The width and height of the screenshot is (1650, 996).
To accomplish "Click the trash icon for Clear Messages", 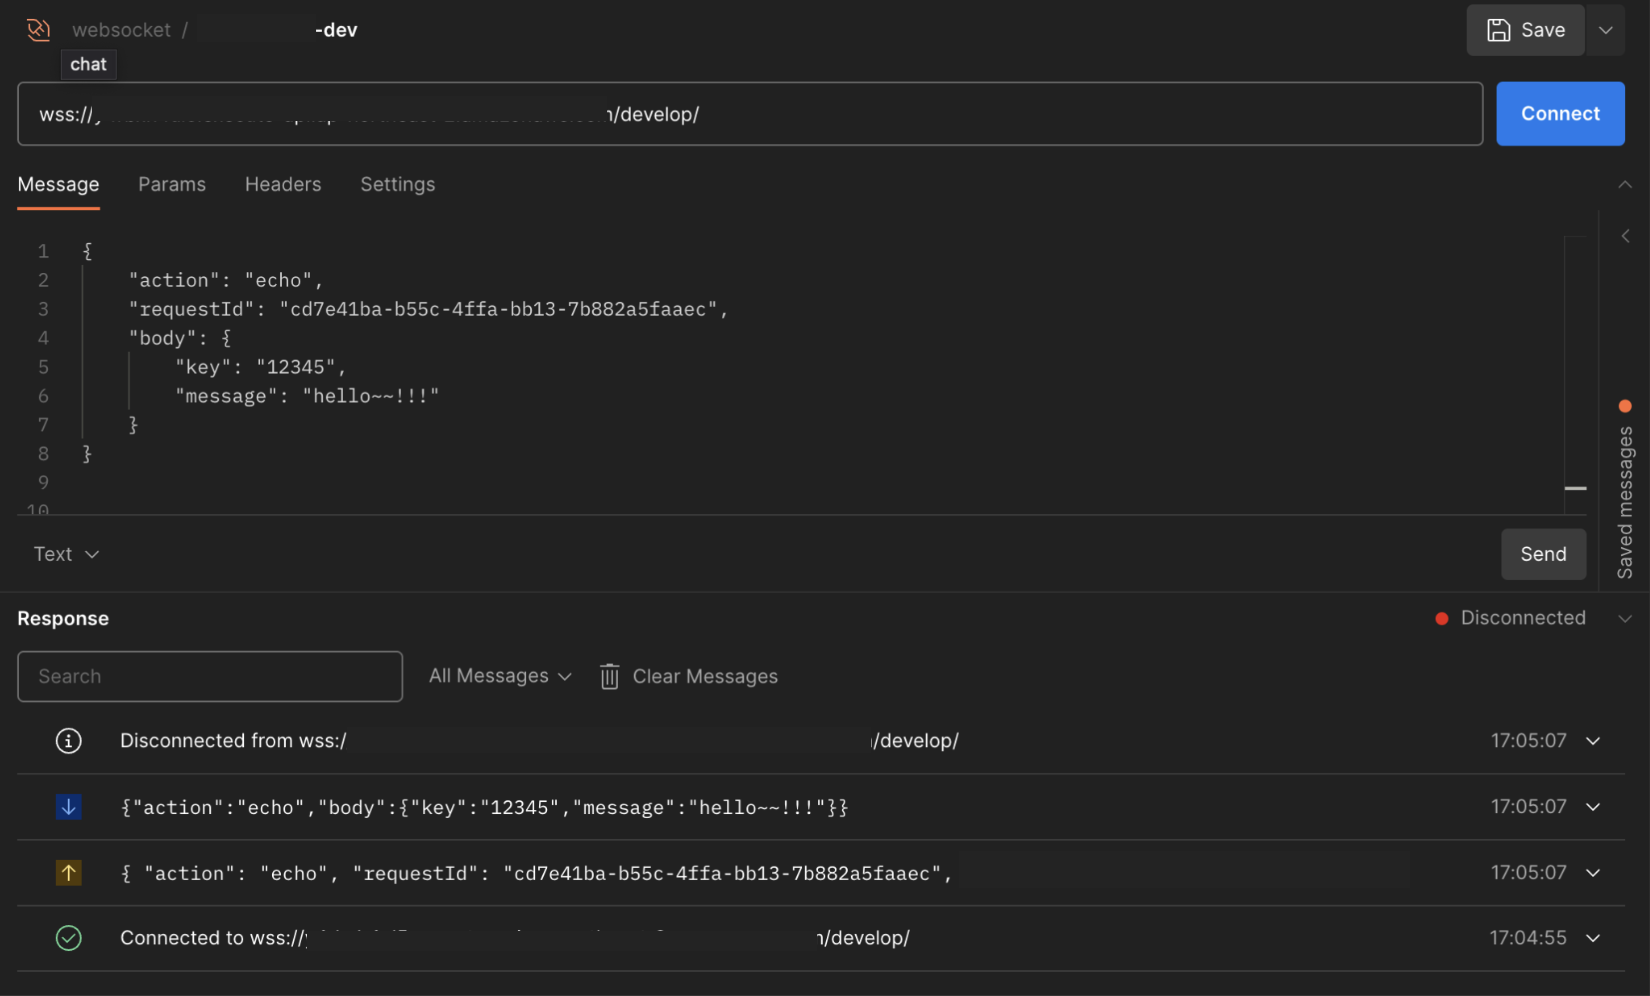I will tap(609, 677).
